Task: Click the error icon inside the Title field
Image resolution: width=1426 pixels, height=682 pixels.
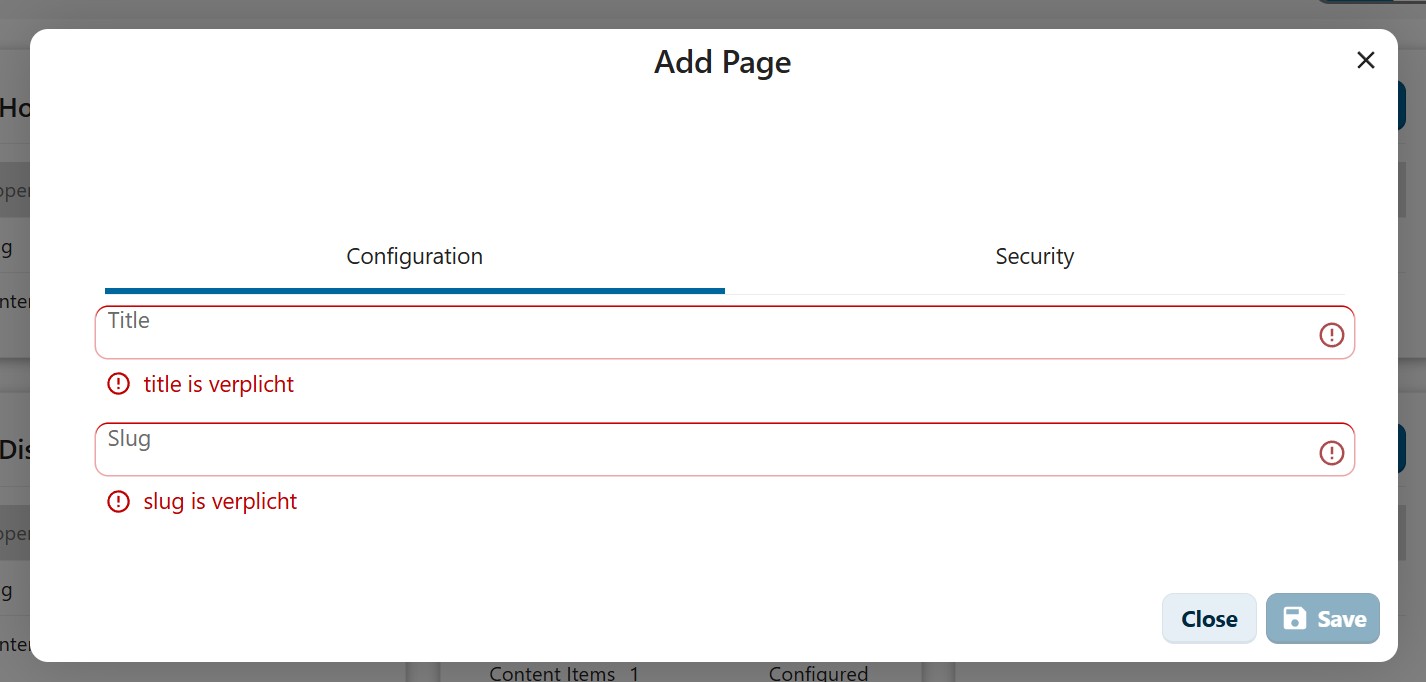Action: [x=1331, y=334]
